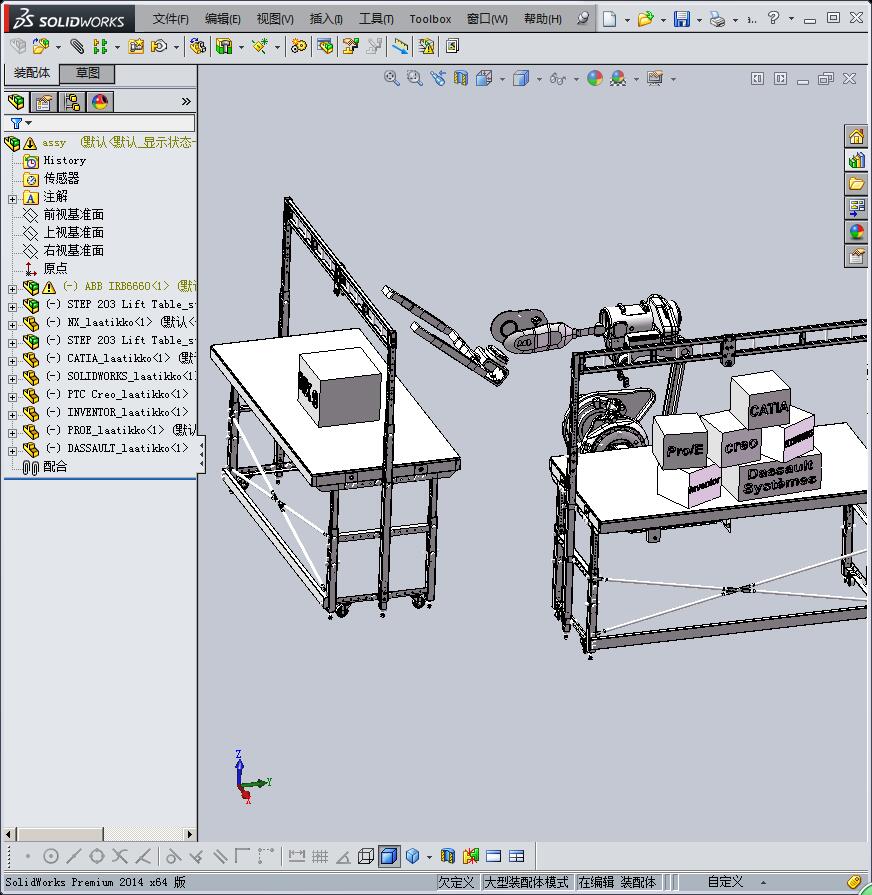Click the Display Style cube icon
This screenshot has height=895, width=872.
pyautogui.click(x=520, y=78)
